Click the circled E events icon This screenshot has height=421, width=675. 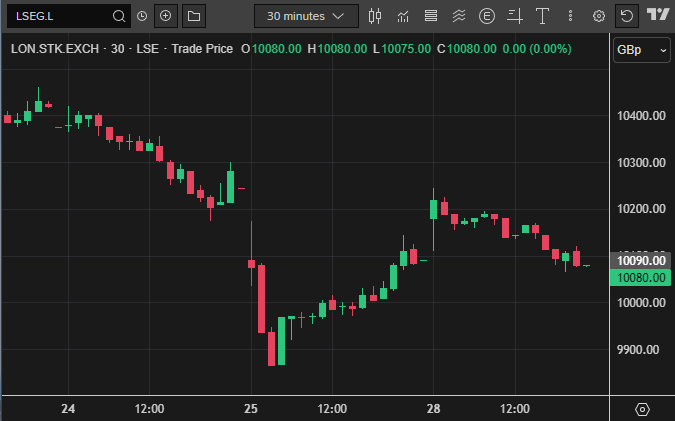click(x=486, y=16)
